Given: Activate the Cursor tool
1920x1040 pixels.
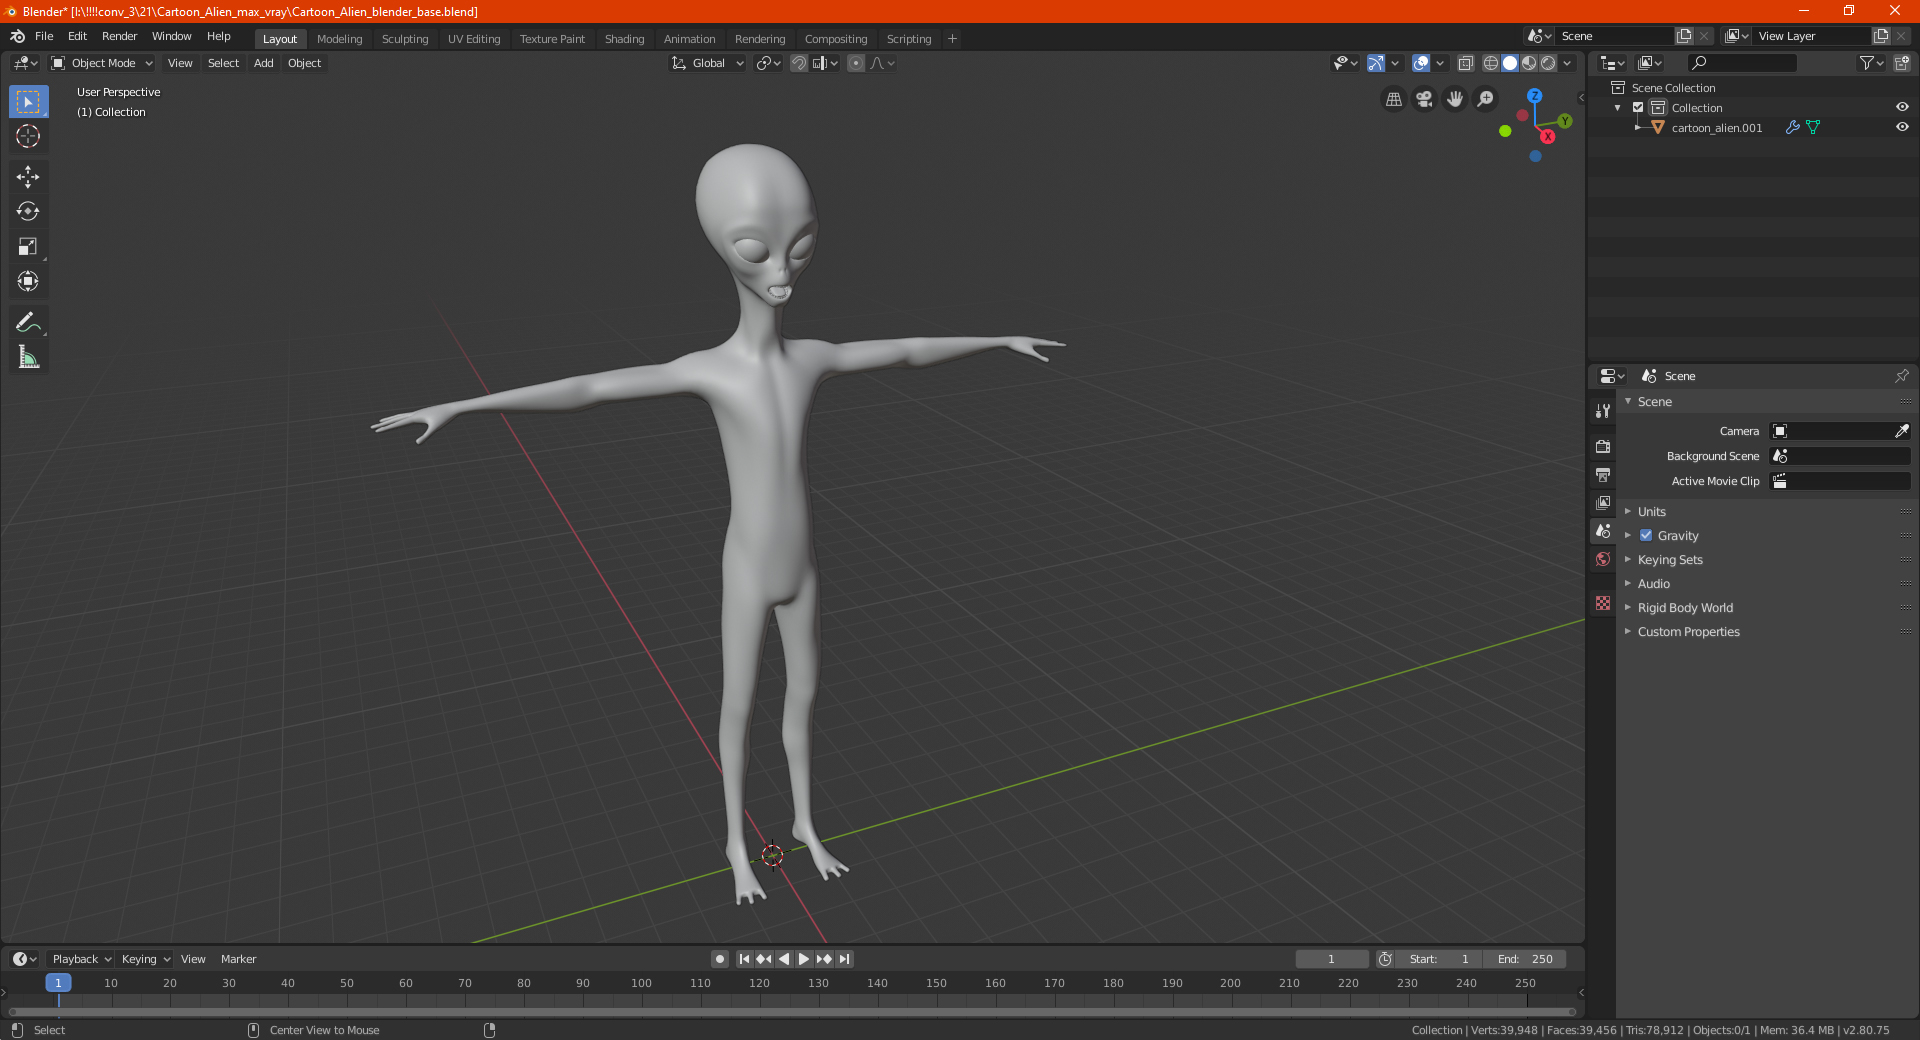Looking at the screenshot, I should tap(28, 136).
